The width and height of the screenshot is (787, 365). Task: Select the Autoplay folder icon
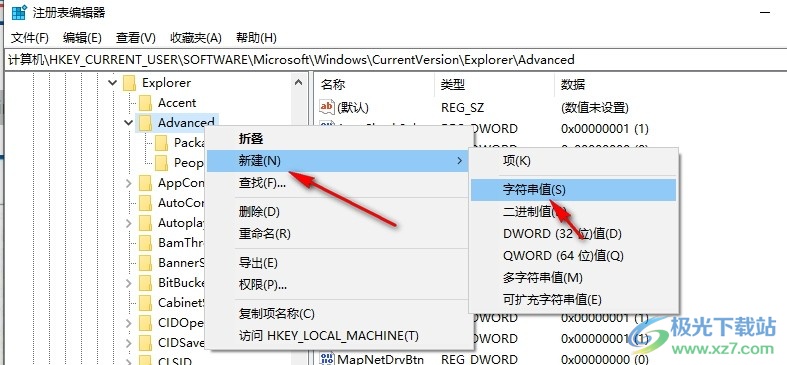[146, 223]
